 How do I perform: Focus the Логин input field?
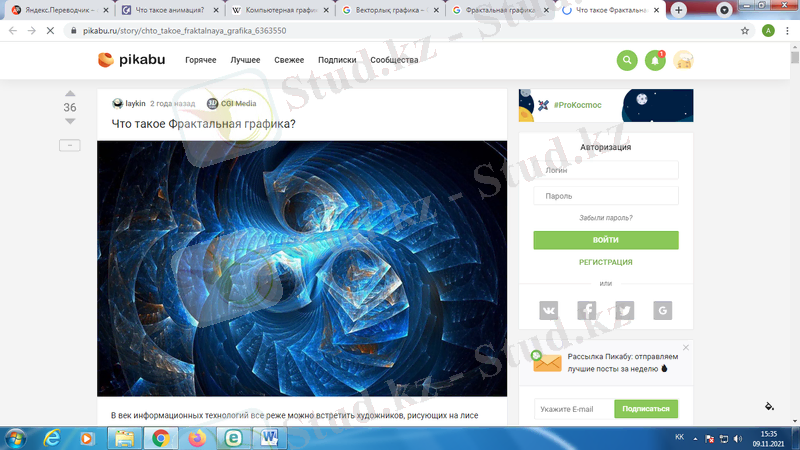[x=606, y=170]
